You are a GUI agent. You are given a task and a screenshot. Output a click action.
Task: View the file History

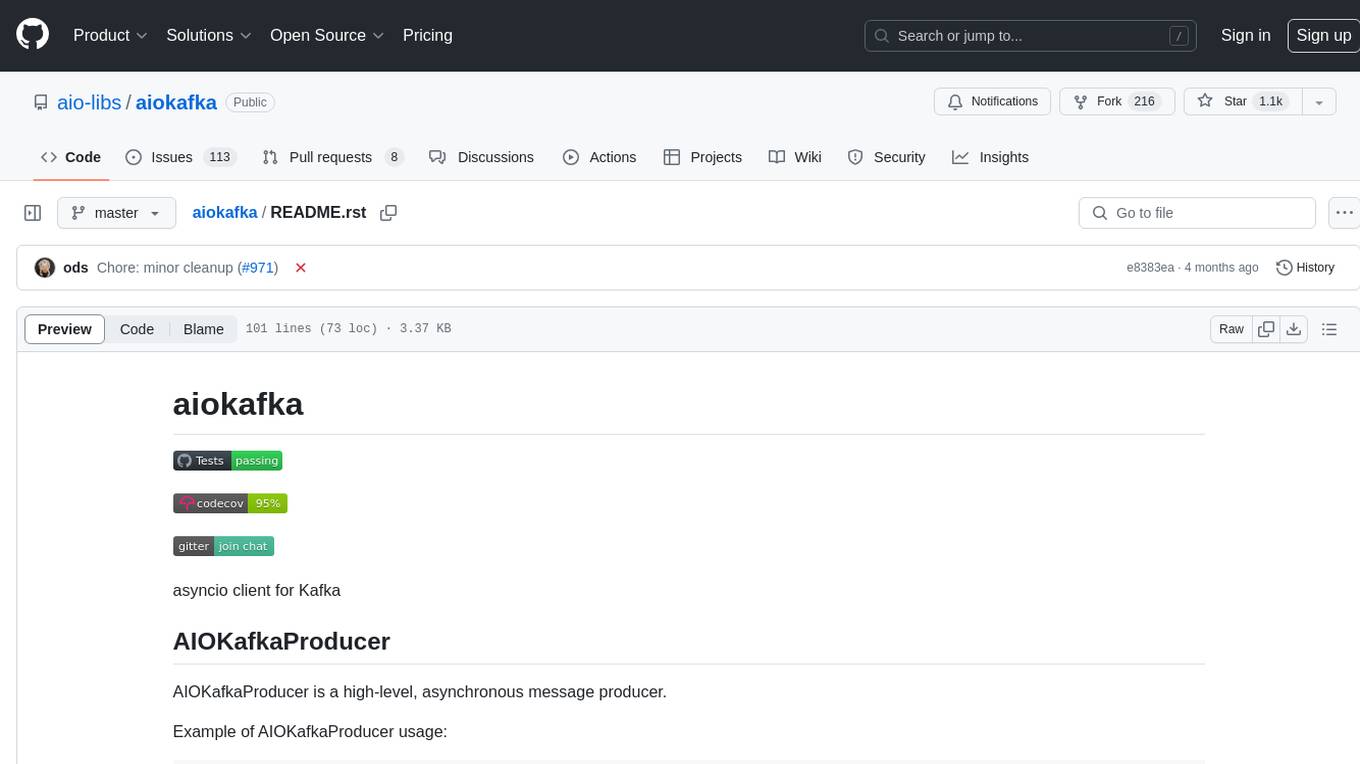click(1306, 268)
